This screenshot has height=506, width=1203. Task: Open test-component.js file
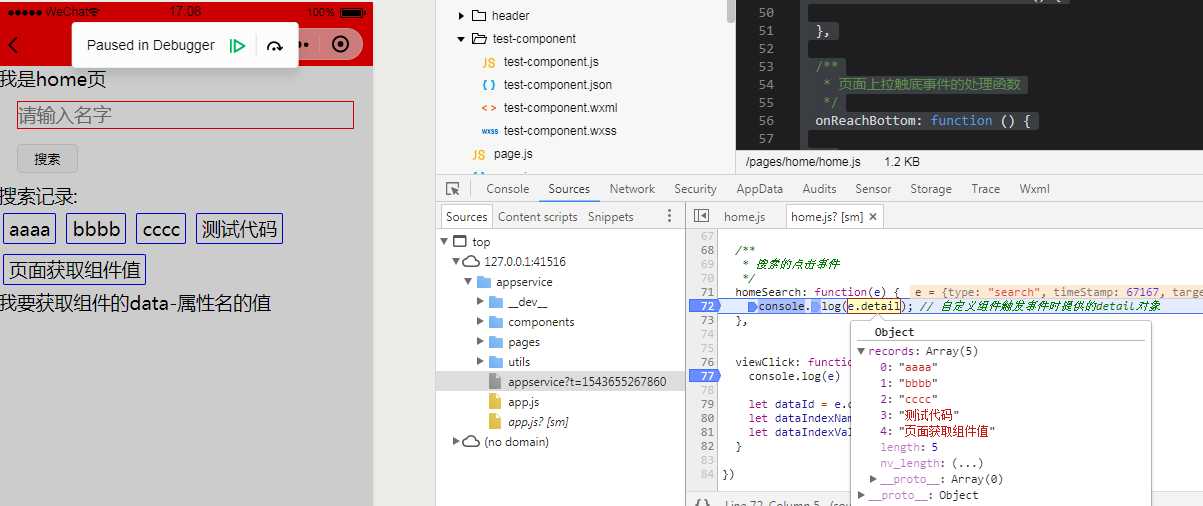coord(549,62)
